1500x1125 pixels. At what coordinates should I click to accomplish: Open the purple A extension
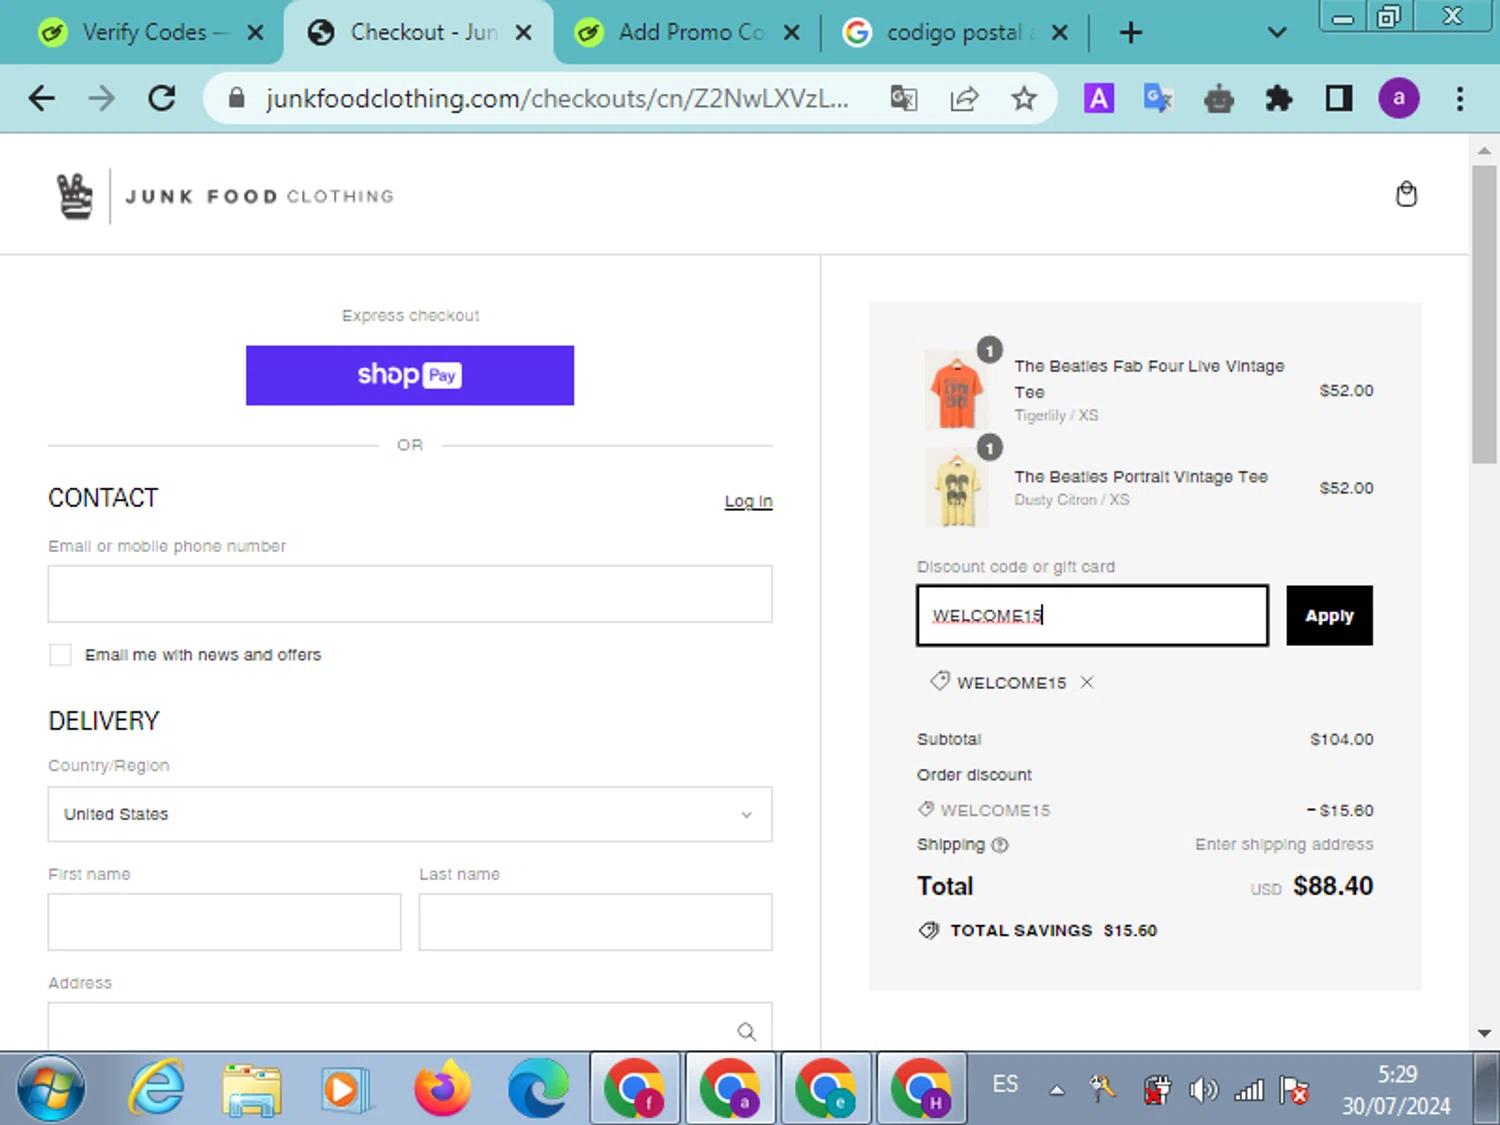click(1099, 98)
